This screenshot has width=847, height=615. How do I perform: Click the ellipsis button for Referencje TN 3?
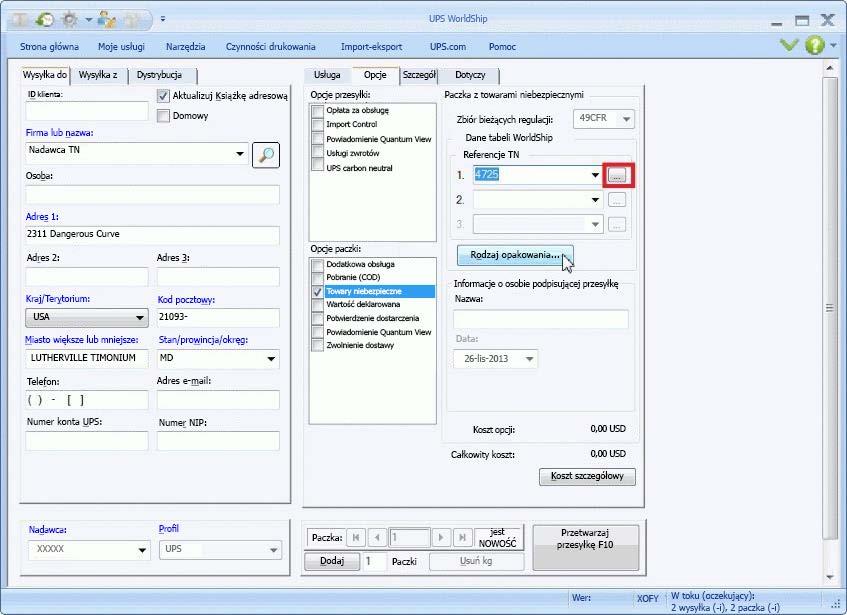617,224
